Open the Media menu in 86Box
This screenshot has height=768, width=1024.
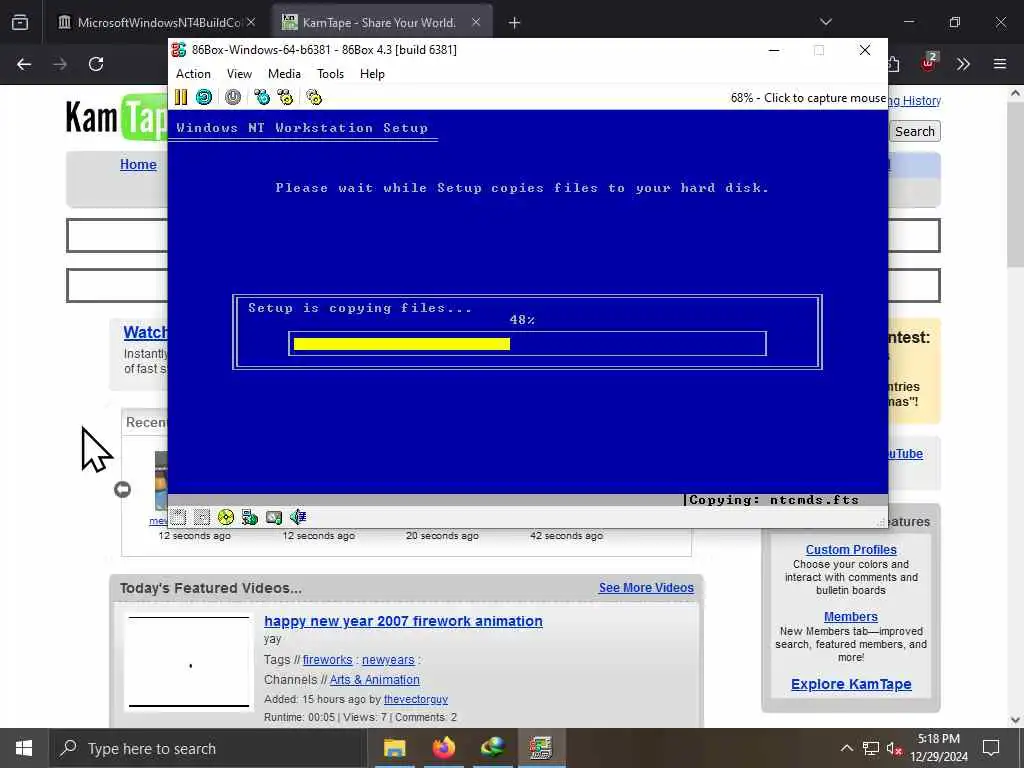pyautogui.click(x=284, y=74)
